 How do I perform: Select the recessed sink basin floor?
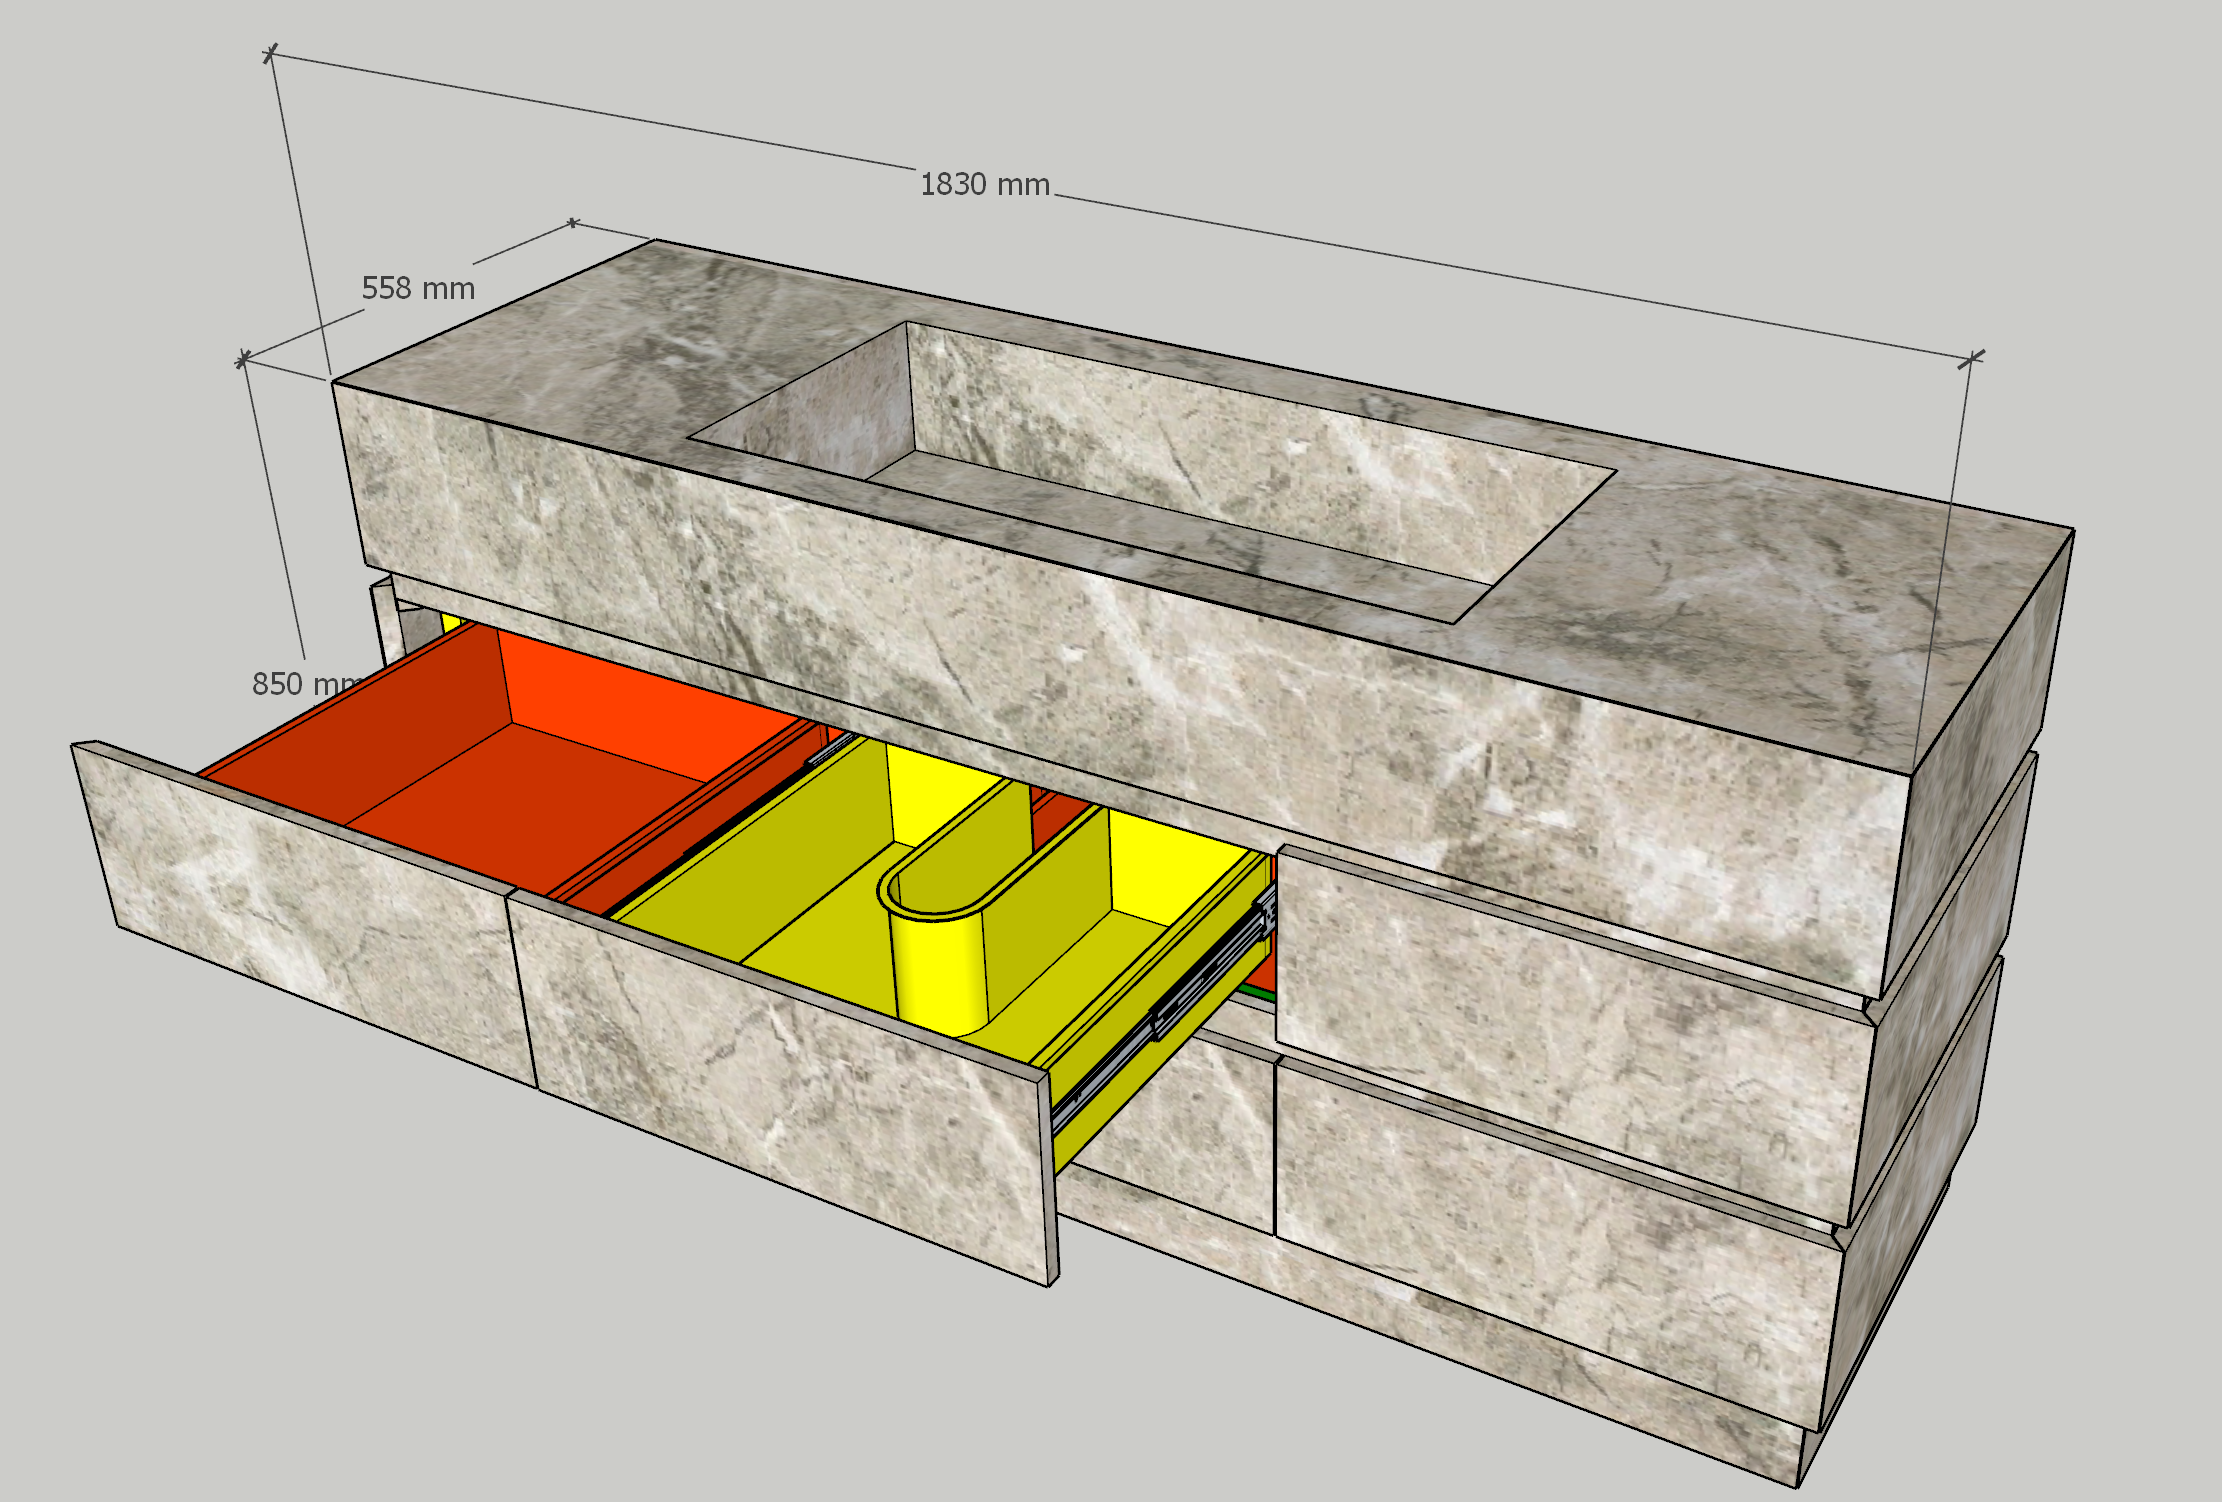[1150, 525]
